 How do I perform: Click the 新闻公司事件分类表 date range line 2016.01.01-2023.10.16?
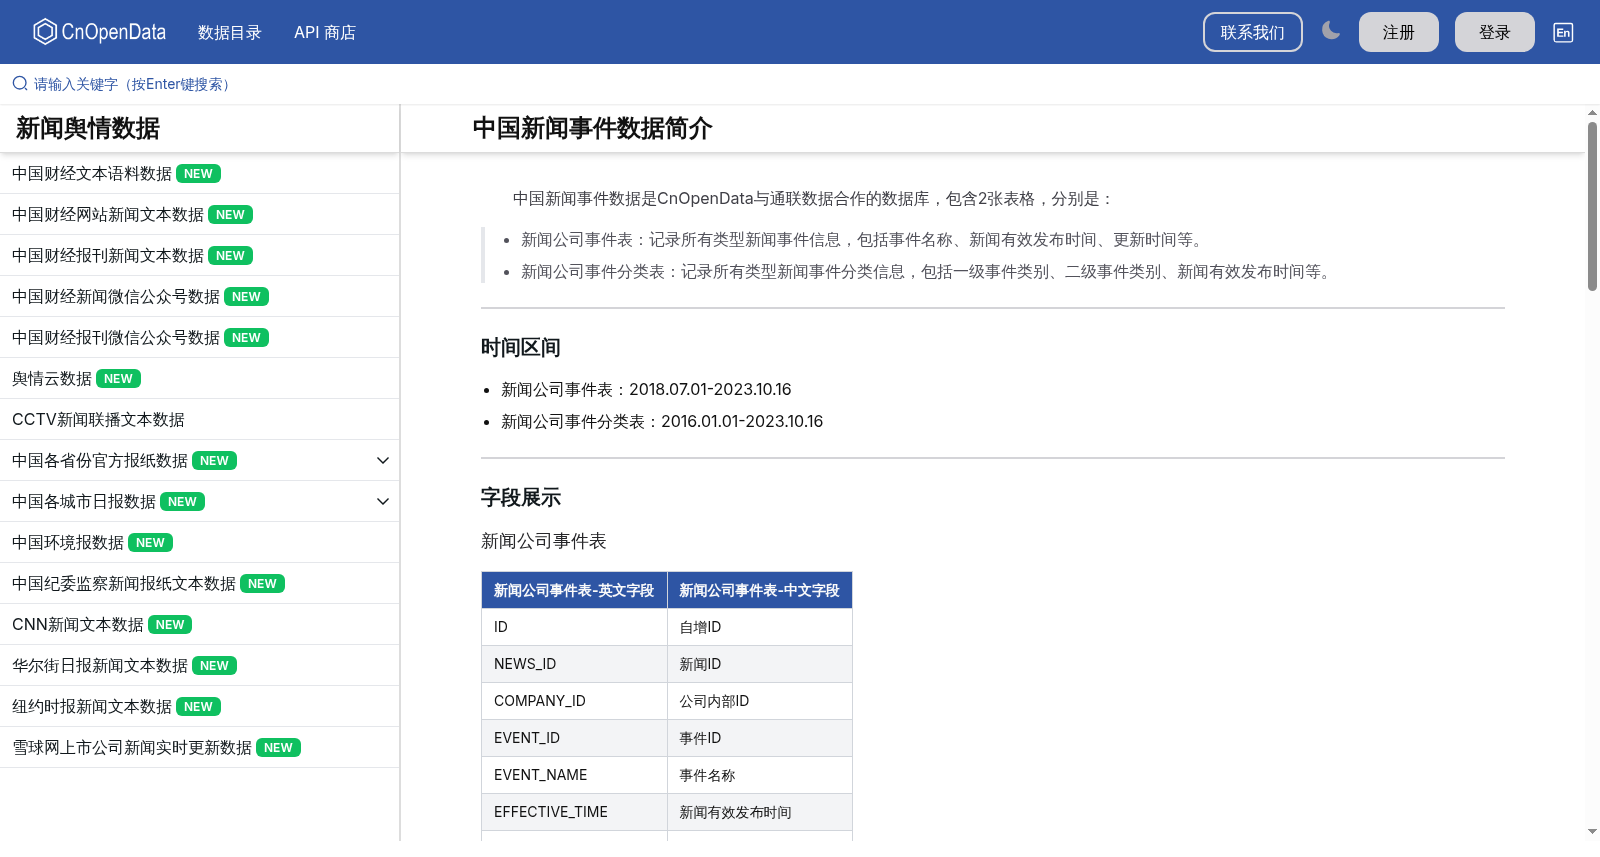pyautogui.click(x=662, y=421)
